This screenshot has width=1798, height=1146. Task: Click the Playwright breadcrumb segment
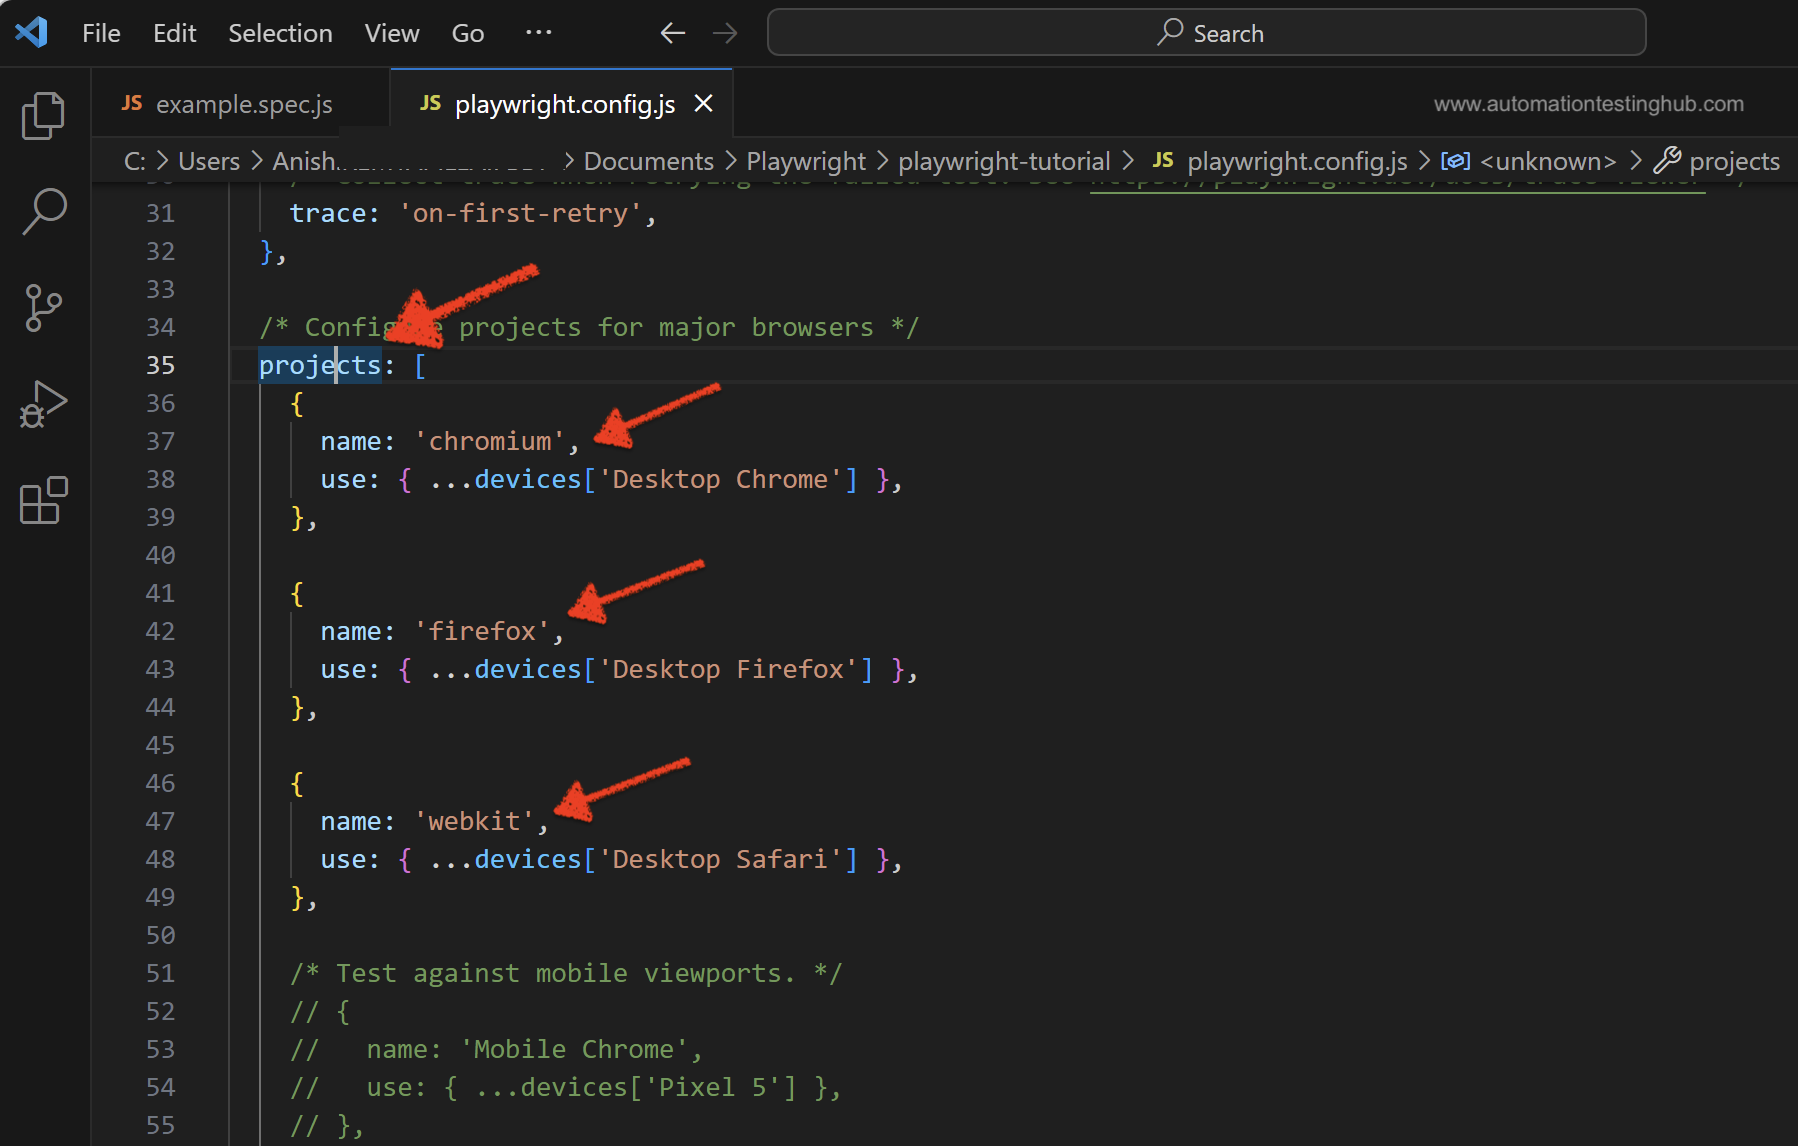click(806, 161)
